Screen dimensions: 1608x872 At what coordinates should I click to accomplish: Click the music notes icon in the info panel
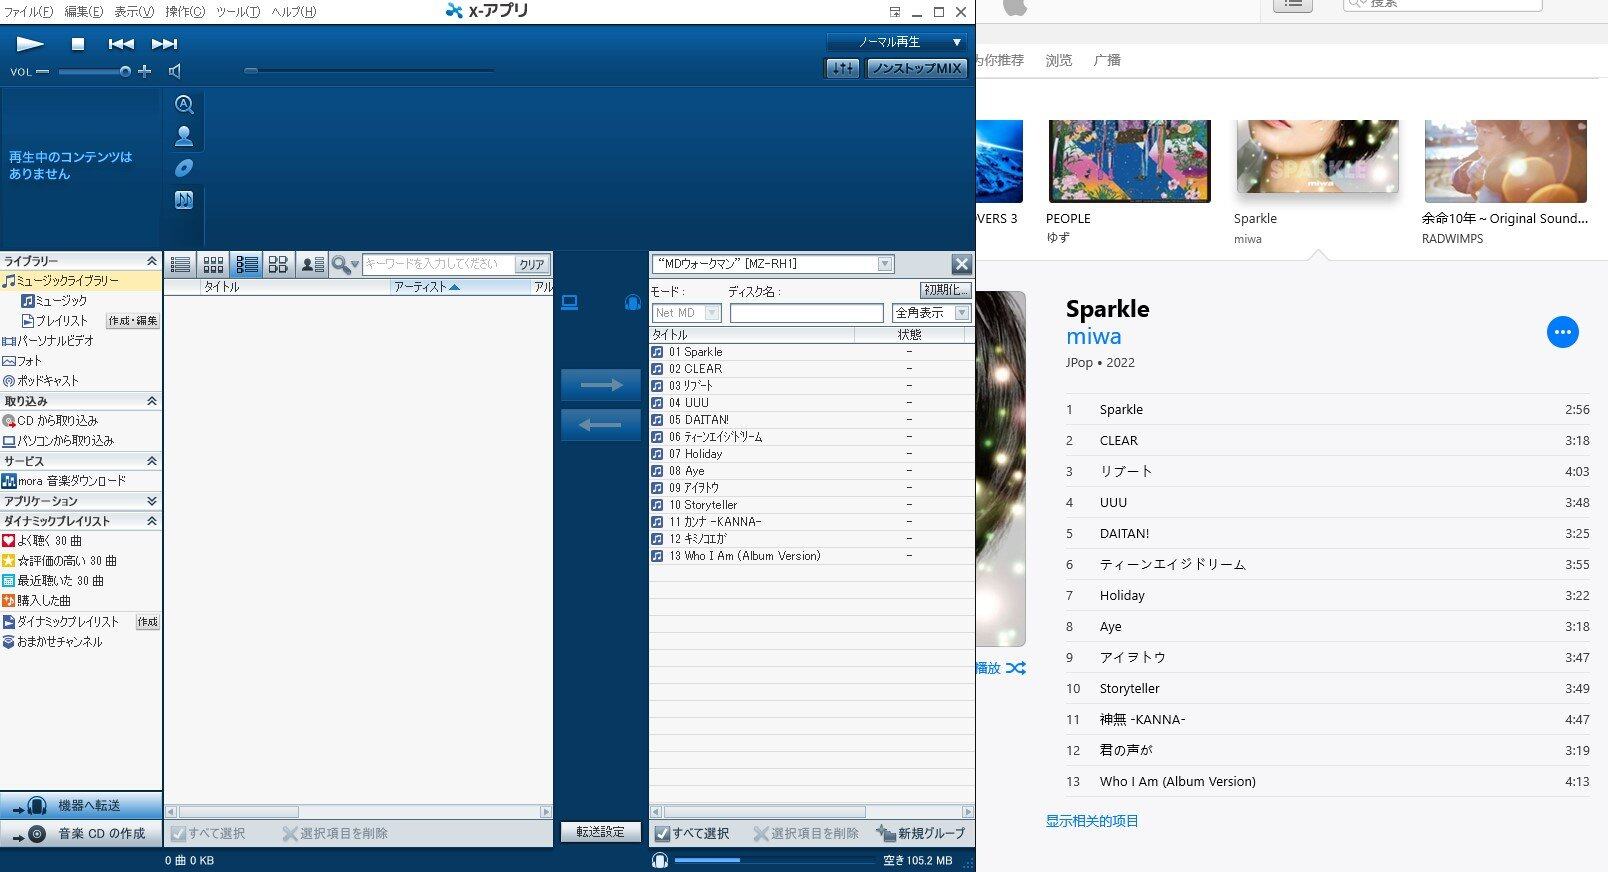[184, 200]
